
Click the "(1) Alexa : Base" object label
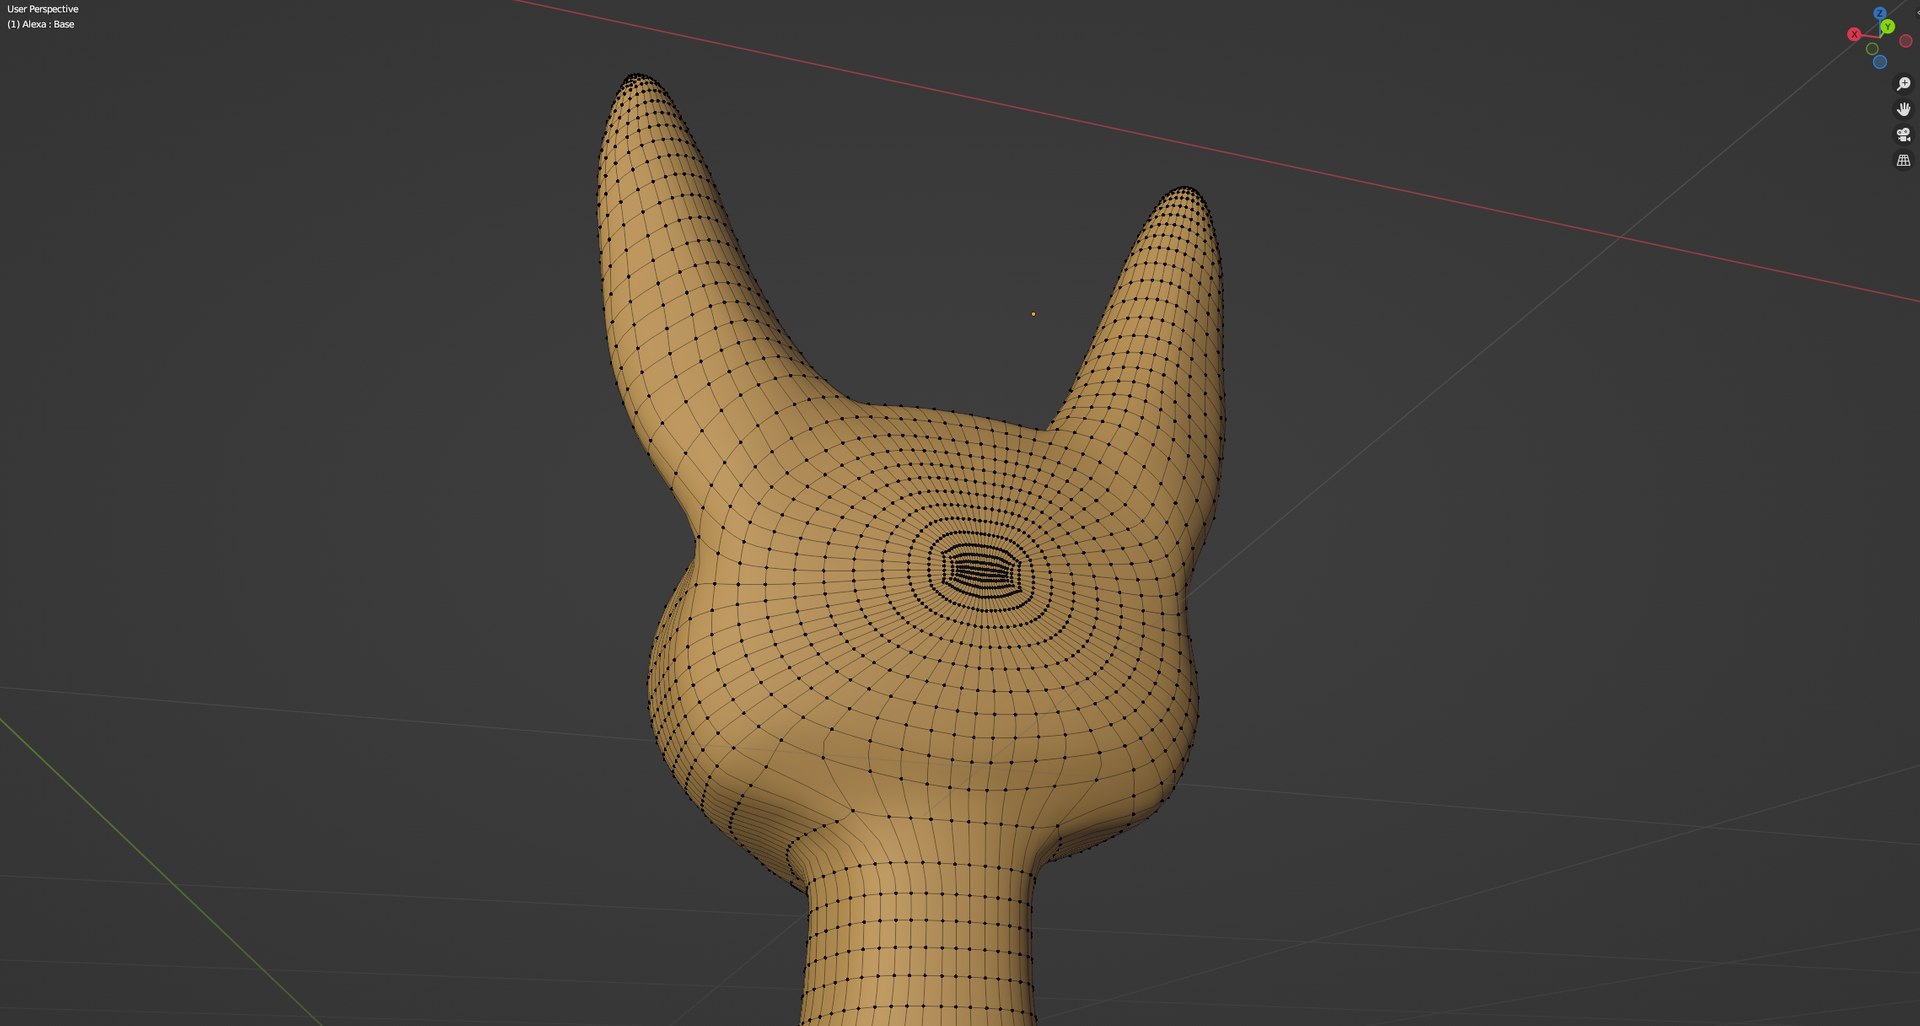point(41,24)
